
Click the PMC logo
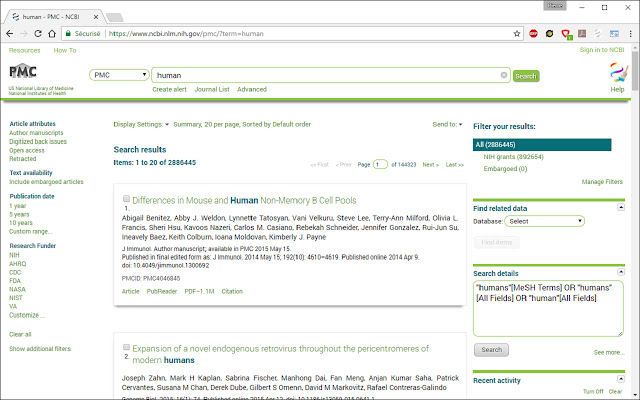click(x=23, y=72)
